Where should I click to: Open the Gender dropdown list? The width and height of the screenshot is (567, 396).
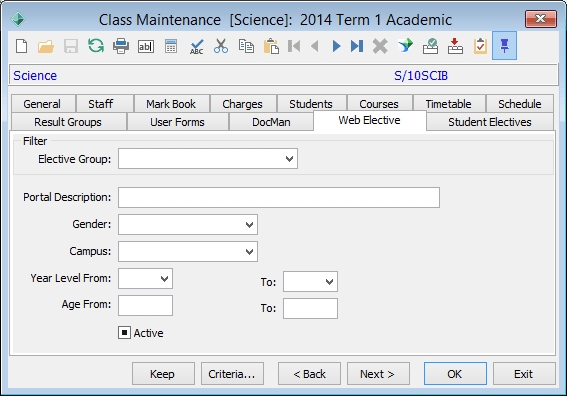(249, 225)
